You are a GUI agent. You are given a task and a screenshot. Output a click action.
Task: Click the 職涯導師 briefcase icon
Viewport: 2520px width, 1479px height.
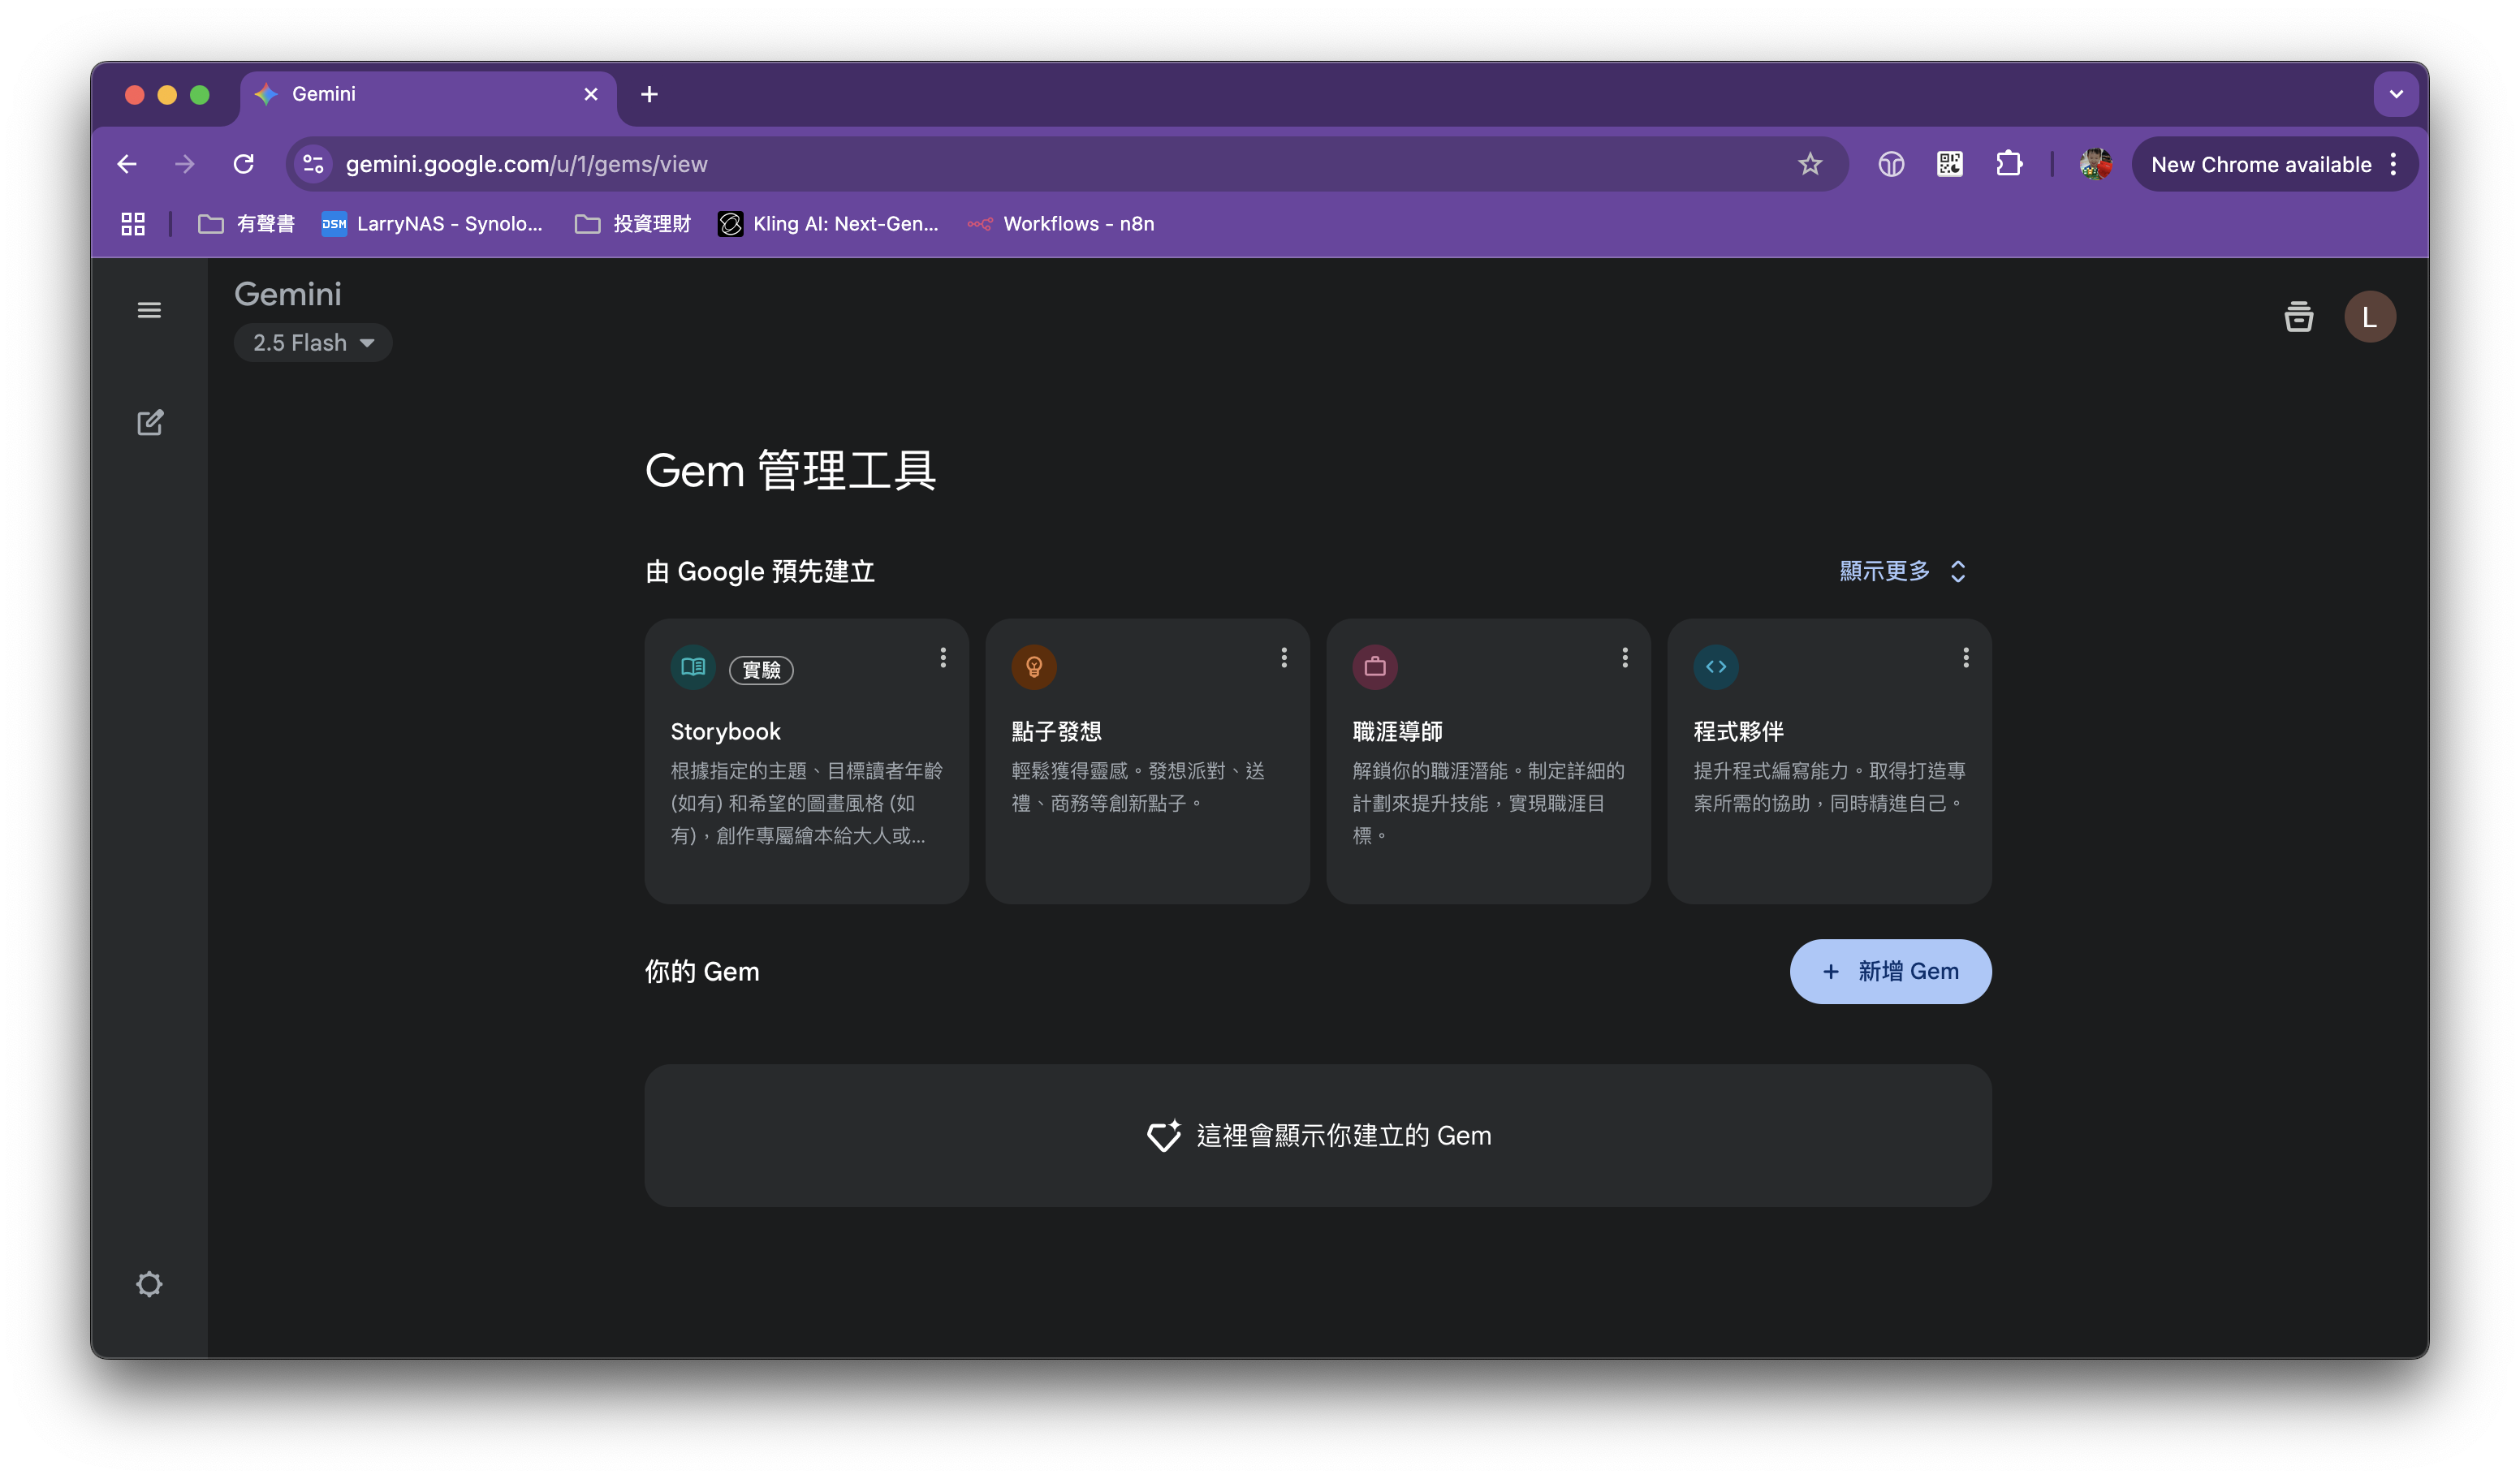click(1375, 667)
